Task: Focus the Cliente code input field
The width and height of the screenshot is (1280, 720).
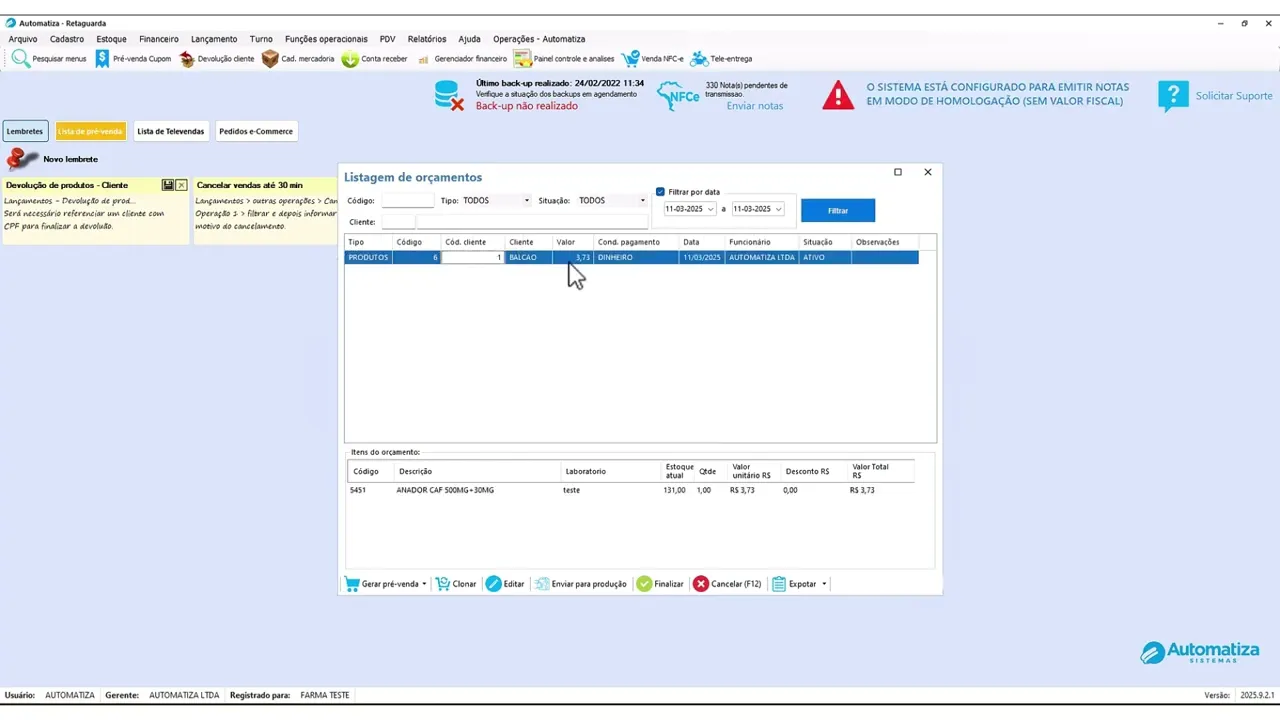Action: [397, 222]
